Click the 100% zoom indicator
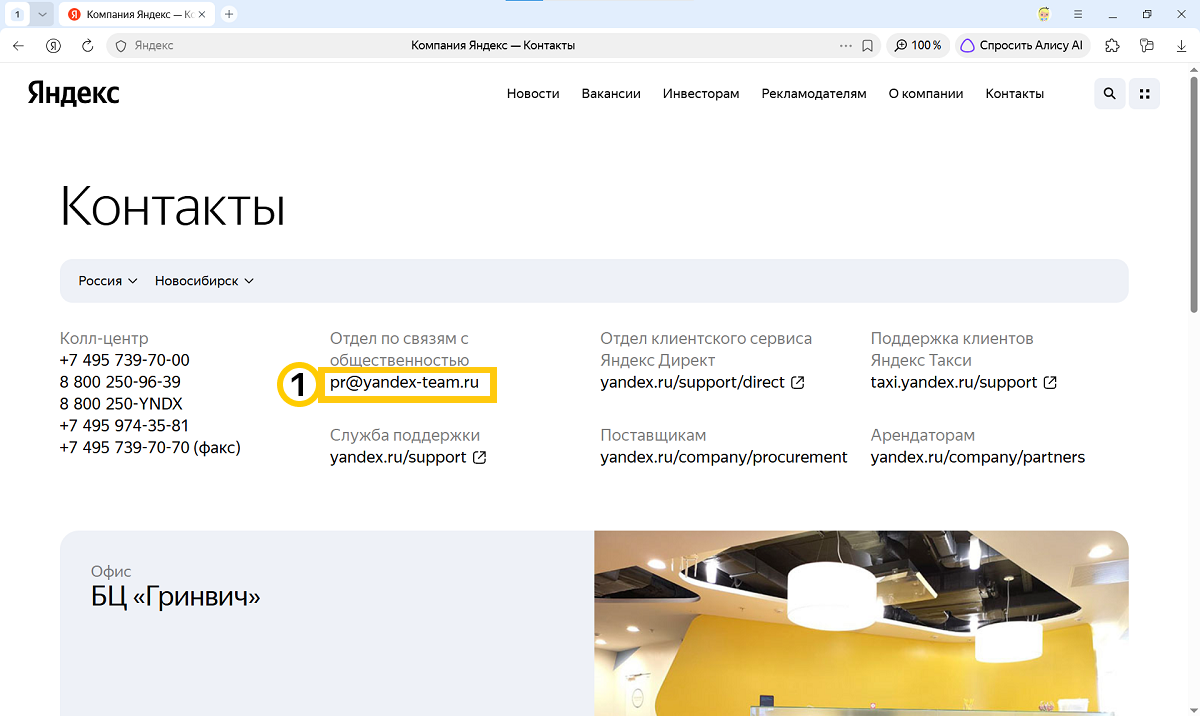Screen dimensions: 1200x716 (x=918, y=45)
